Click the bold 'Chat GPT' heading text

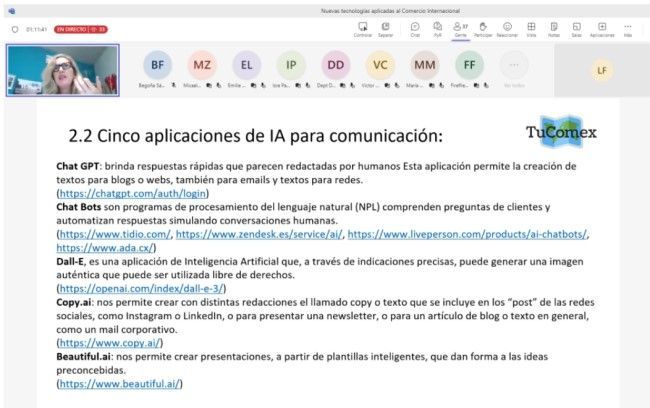click(x=78, y=166)
